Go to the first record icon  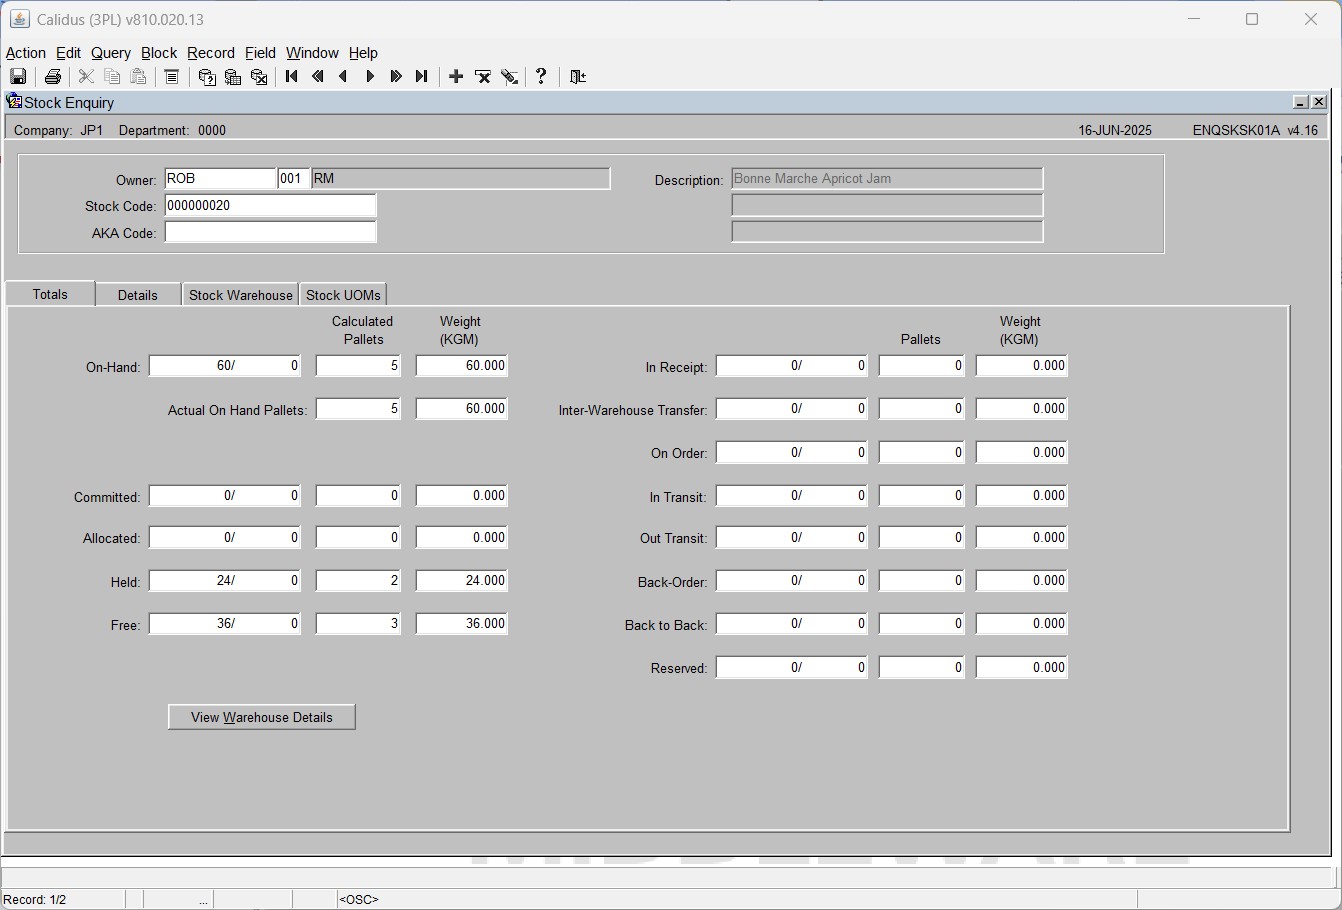pos(292,77)
